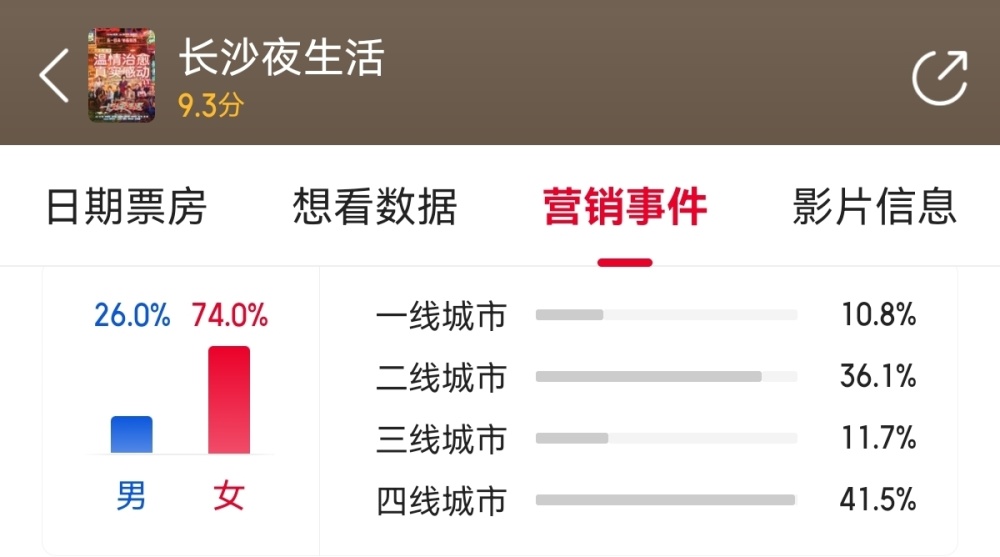
Task: Tap the blue male percentage bar
Action: coord(131,434)
